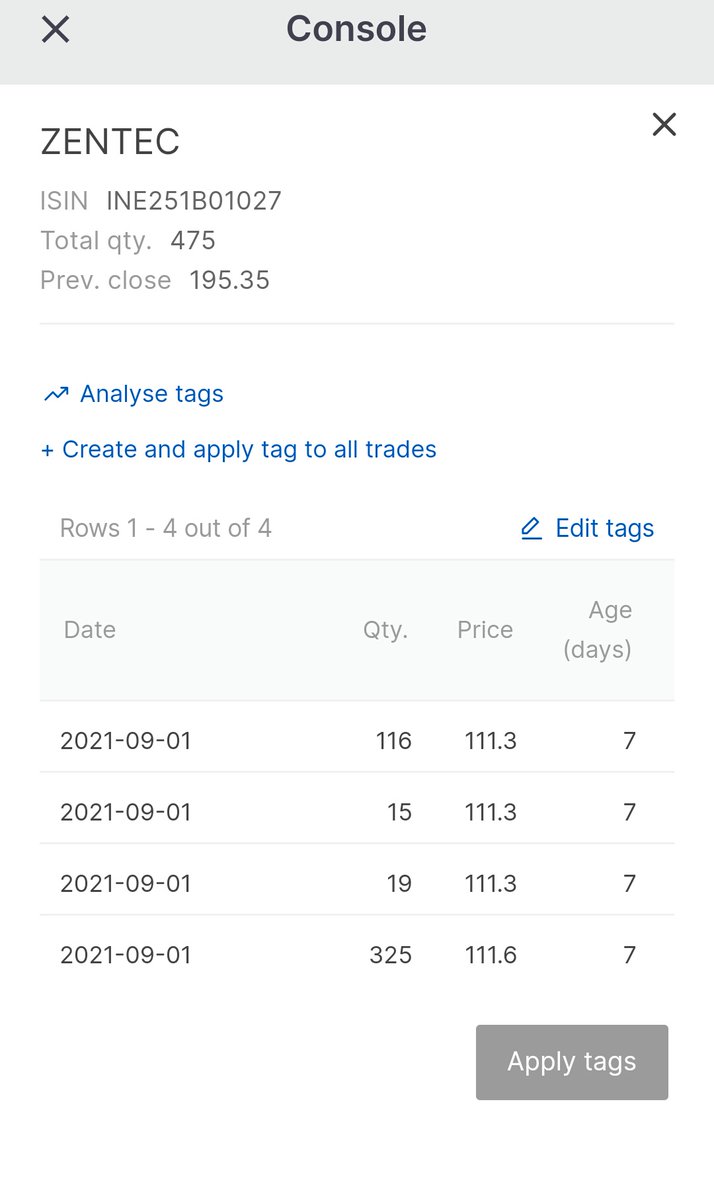This screenshot has width=714, height=1200.
Task: Click the Edit tags pencil icon
Action: coord(531,528)
